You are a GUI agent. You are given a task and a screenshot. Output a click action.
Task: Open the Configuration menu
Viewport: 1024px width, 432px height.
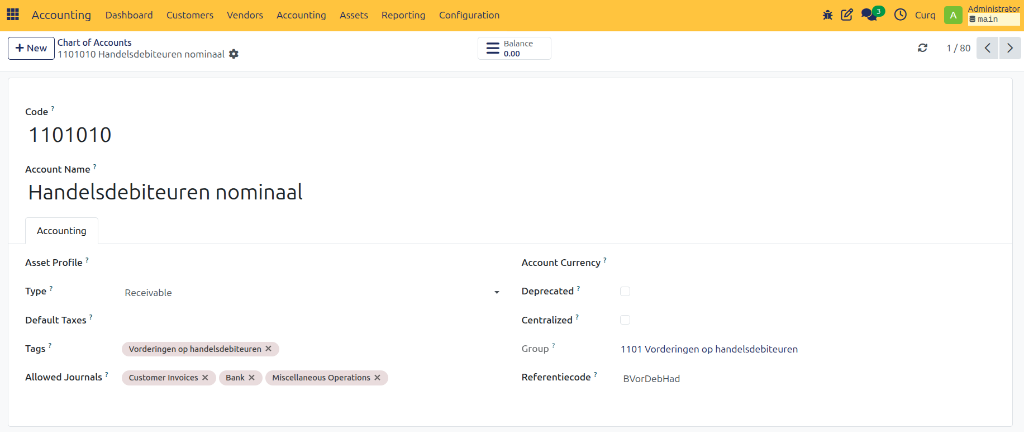(x=469, y=15)
